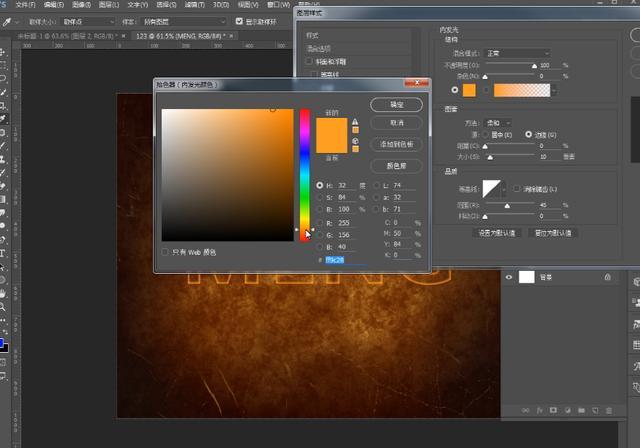Click the fx layer style icon
The width and height of the screenshot is (640, 448).
pos(540,410)
